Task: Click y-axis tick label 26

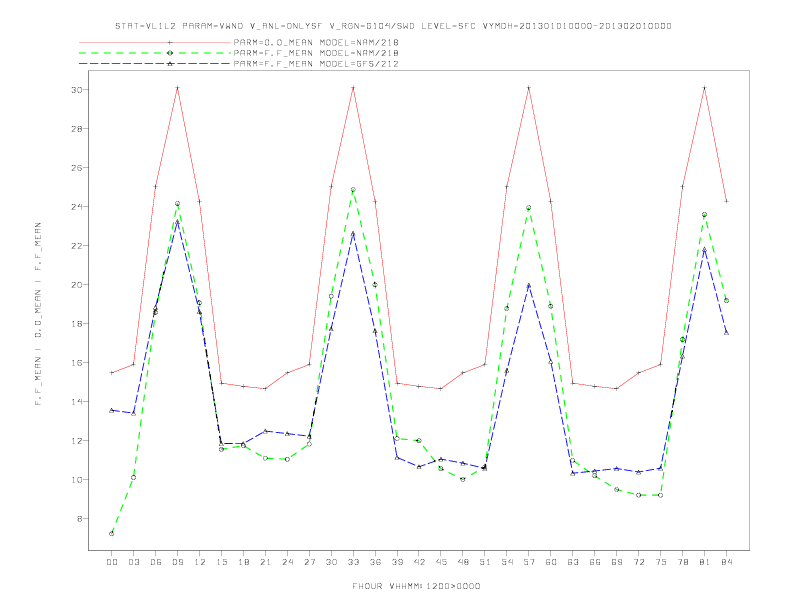Action: (77, 167)
